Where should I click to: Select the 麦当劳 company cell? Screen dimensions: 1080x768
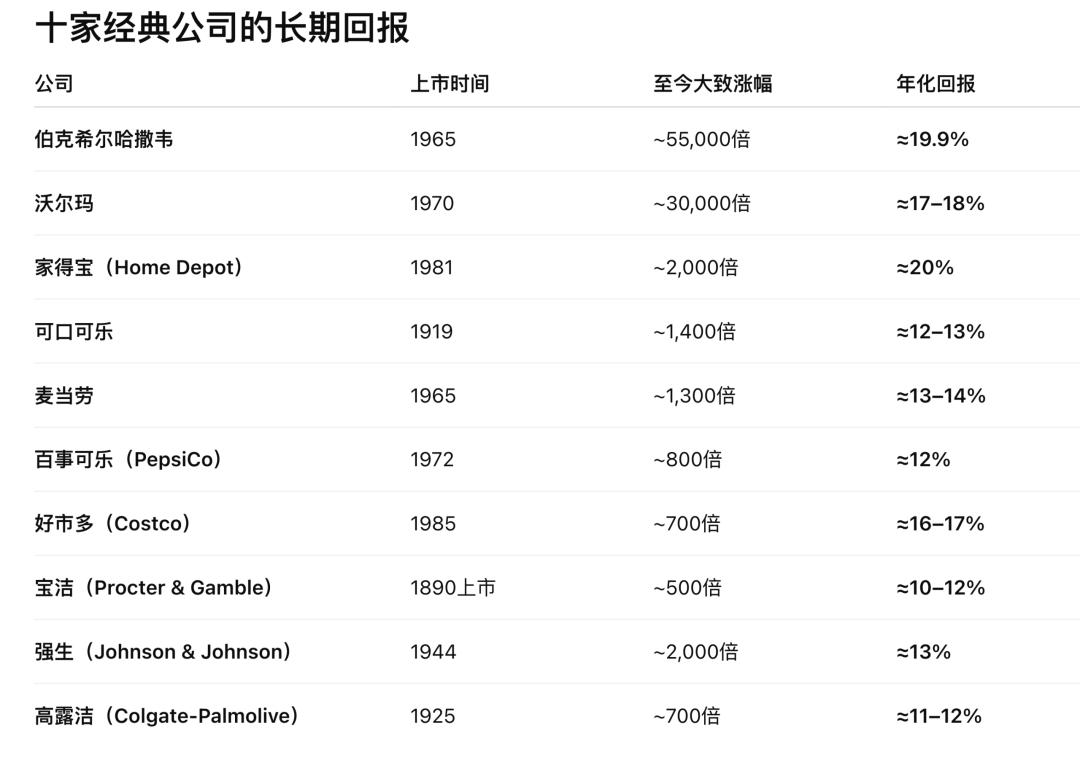(x=64, y=395)
